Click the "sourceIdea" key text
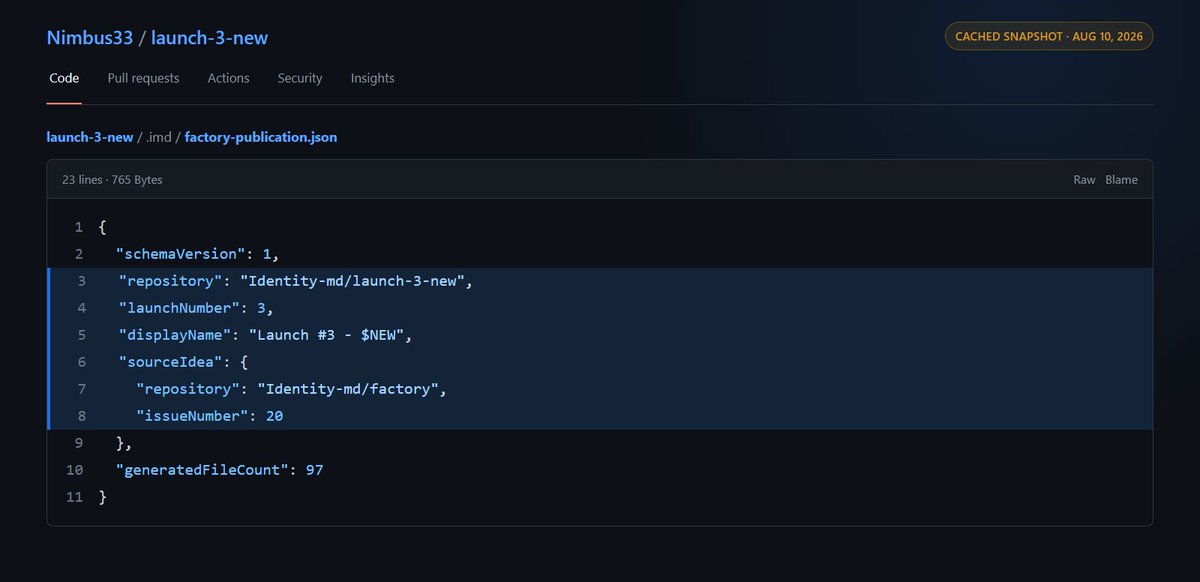 (x=172, y=362)
